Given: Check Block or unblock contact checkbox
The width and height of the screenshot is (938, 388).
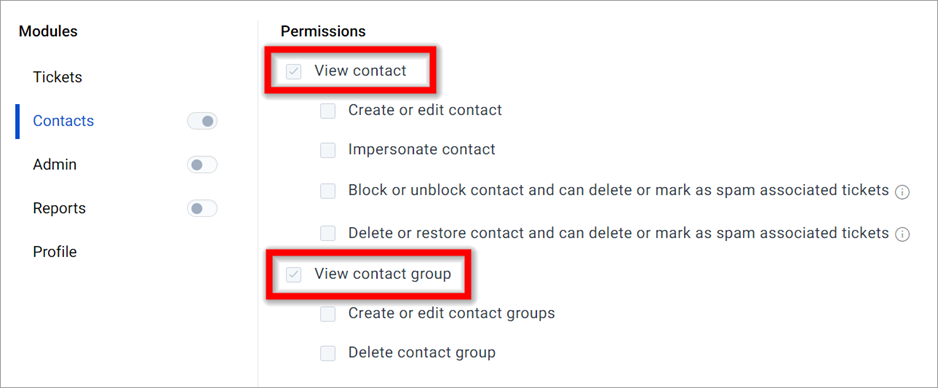Looking at the screenshot, I should [328, 191].
